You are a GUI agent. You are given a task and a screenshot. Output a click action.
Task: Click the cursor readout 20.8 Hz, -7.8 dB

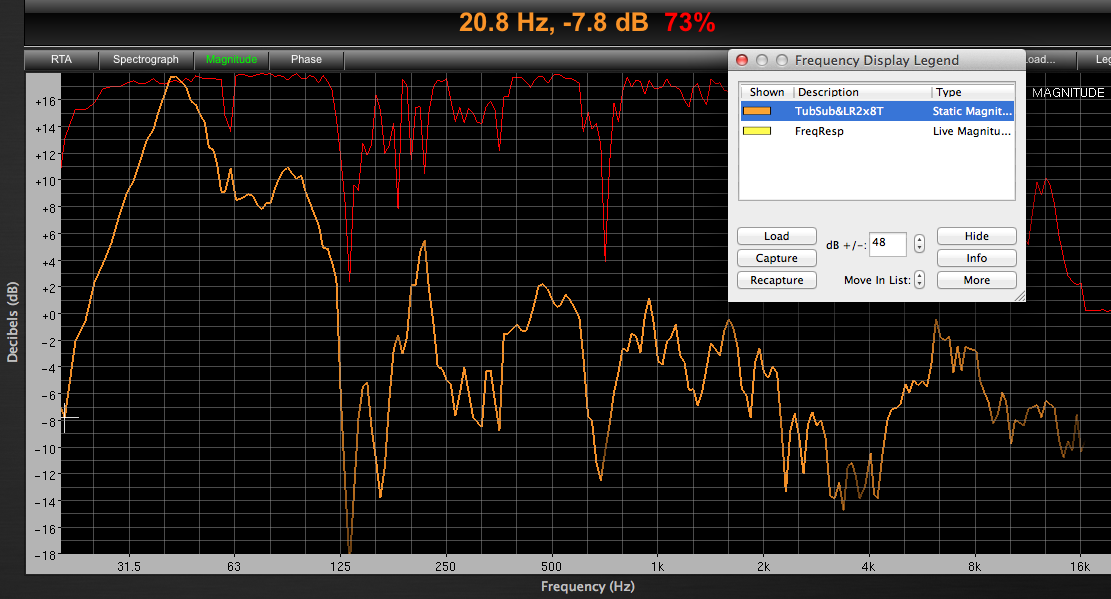click(x=553, y=23)
